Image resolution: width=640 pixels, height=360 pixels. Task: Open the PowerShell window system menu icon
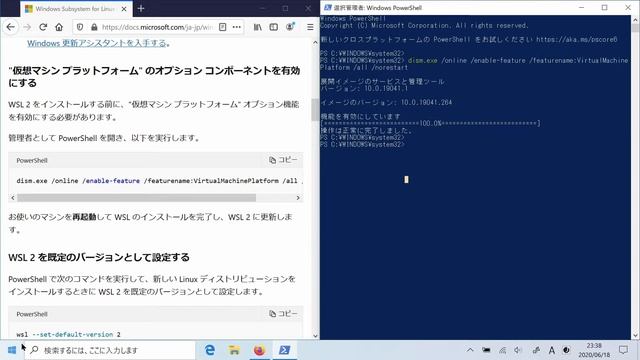[x=327, y=7]
